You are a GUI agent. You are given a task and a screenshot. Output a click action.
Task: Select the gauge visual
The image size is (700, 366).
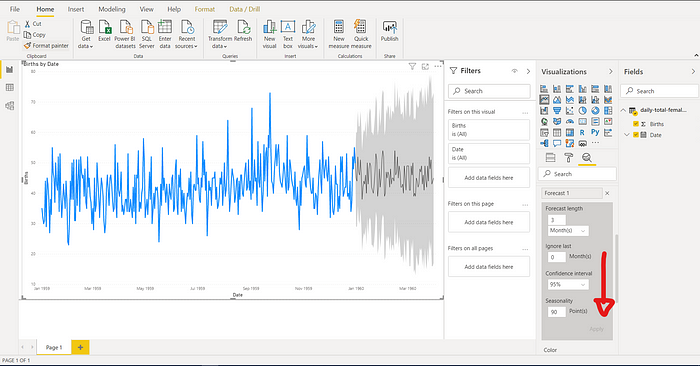click(x=570, y=121)
